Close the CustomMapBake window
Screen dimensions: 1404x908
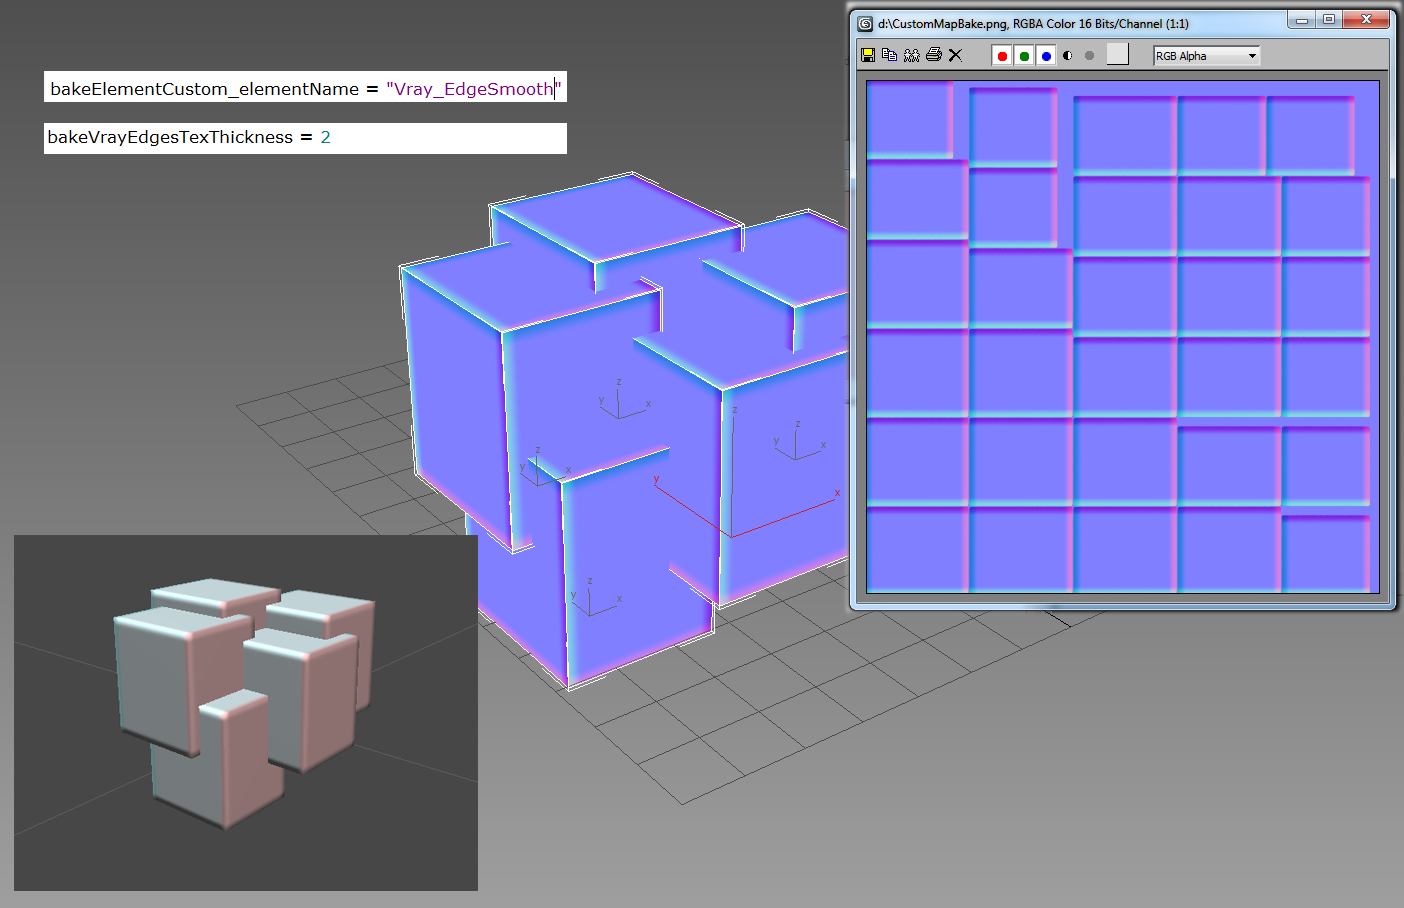tap(1366, 19)
